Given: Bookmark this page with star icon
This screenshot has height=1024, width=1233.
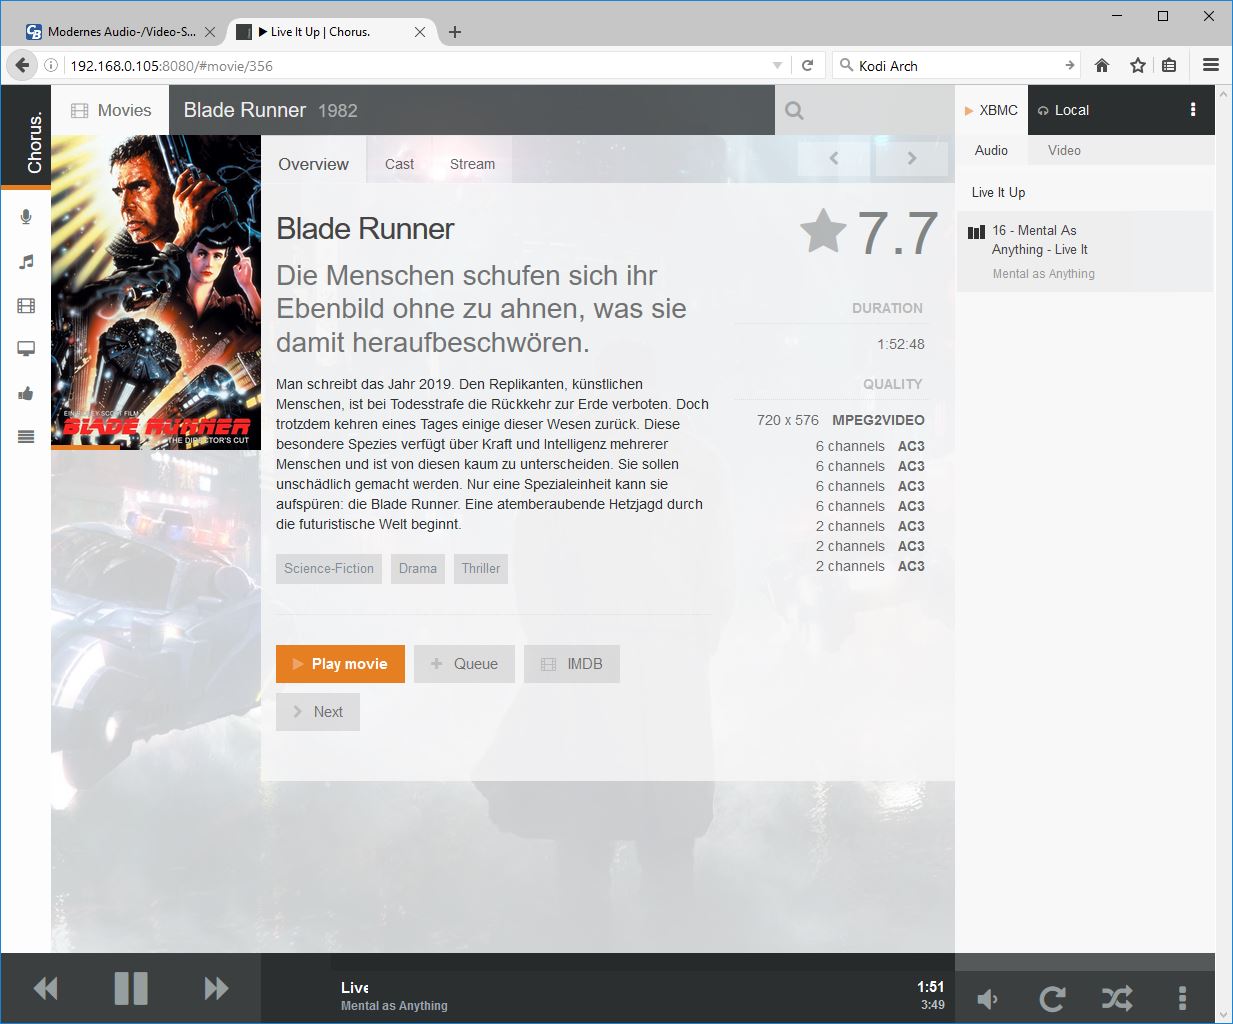Looking at the screenshot, I should (x=1137, y=65).
